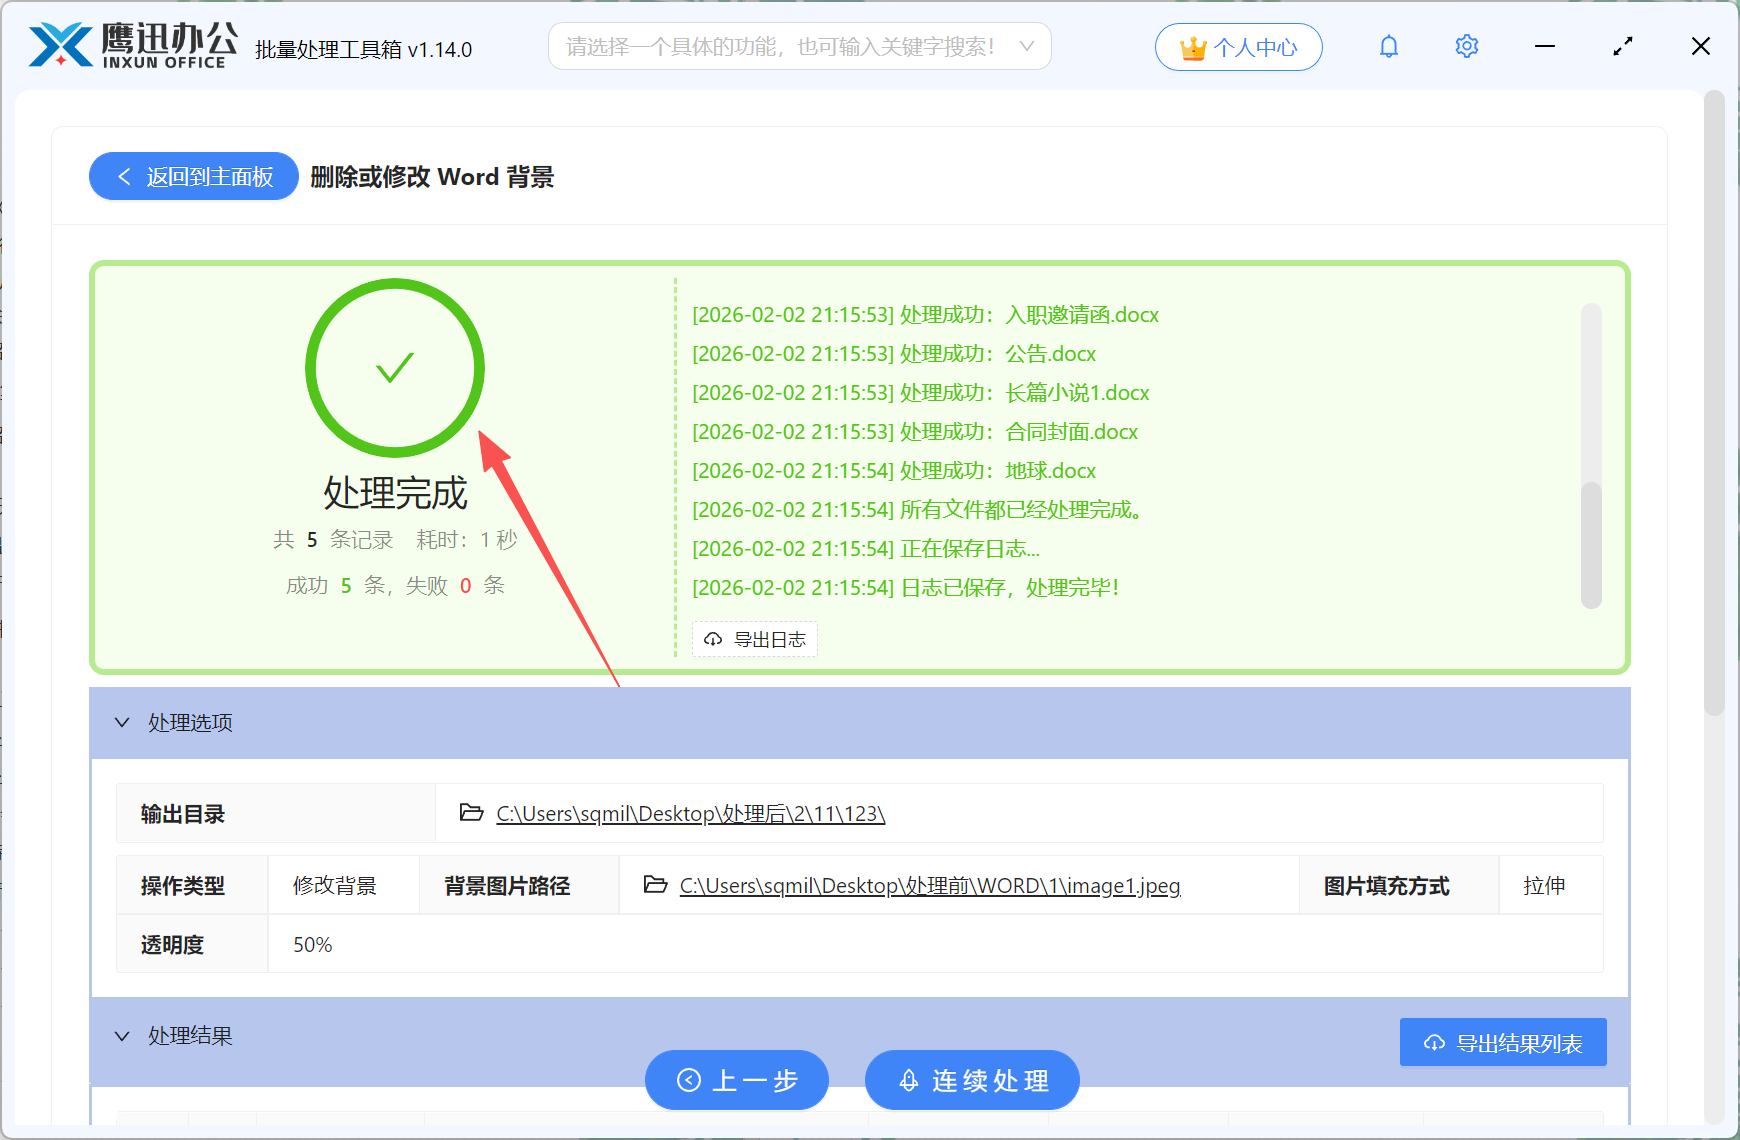This screenshot has height=1140, width=1740.
Task: Click the crown icon in 个人中心
Action: (1192, 45)
